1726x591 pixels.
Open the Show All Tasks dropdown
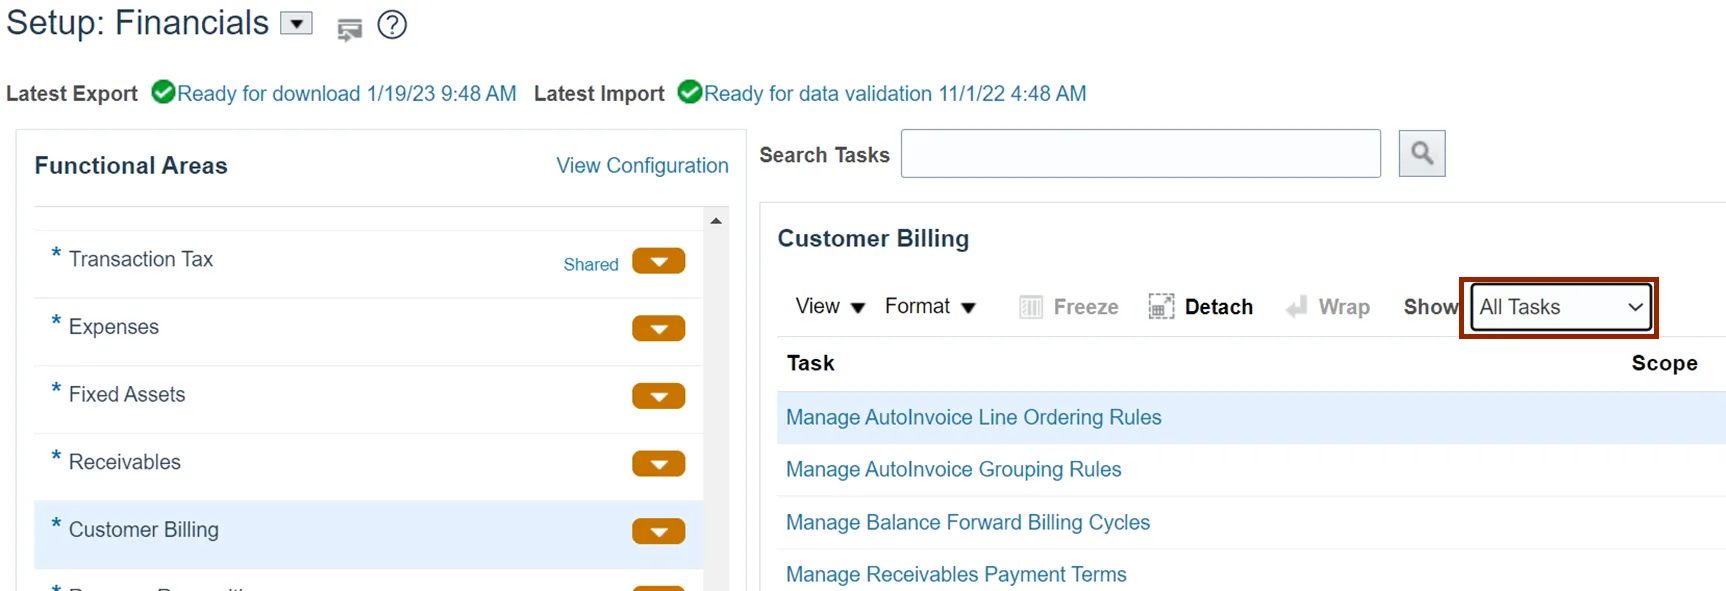[x=1560, y=307]
